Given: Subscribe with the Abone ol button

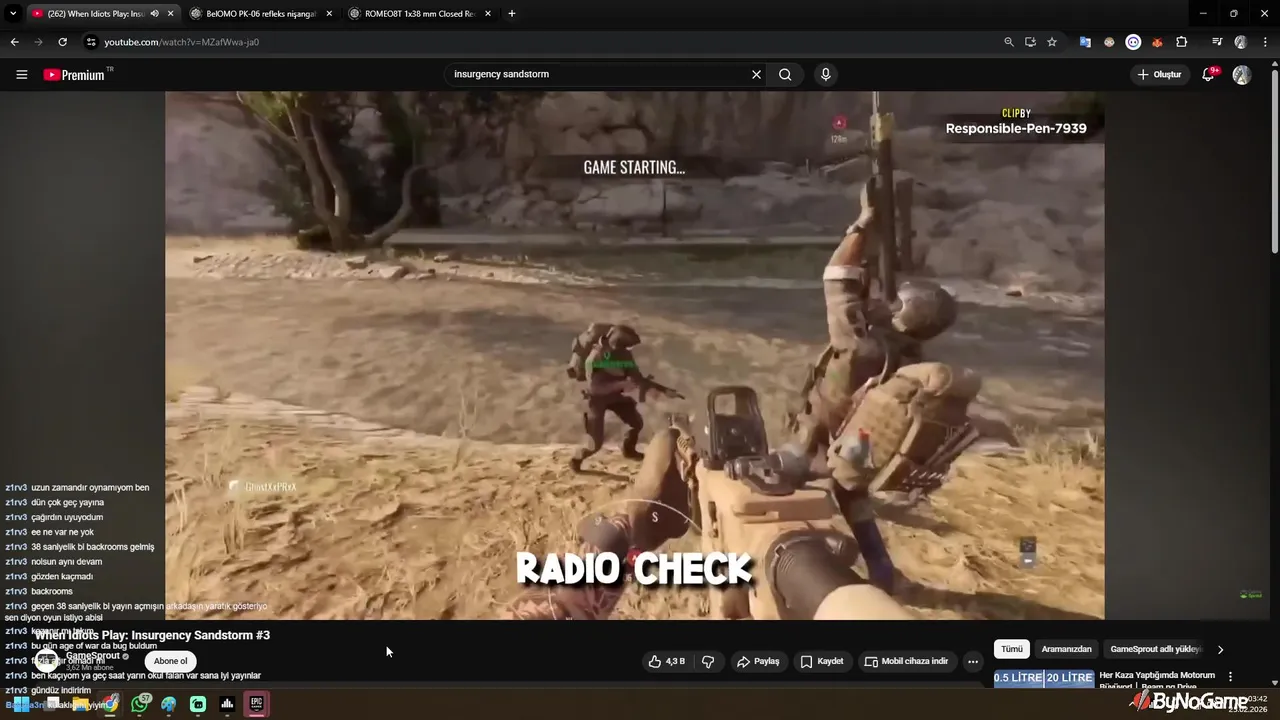Looking at the screenshot, I should 170,661.
